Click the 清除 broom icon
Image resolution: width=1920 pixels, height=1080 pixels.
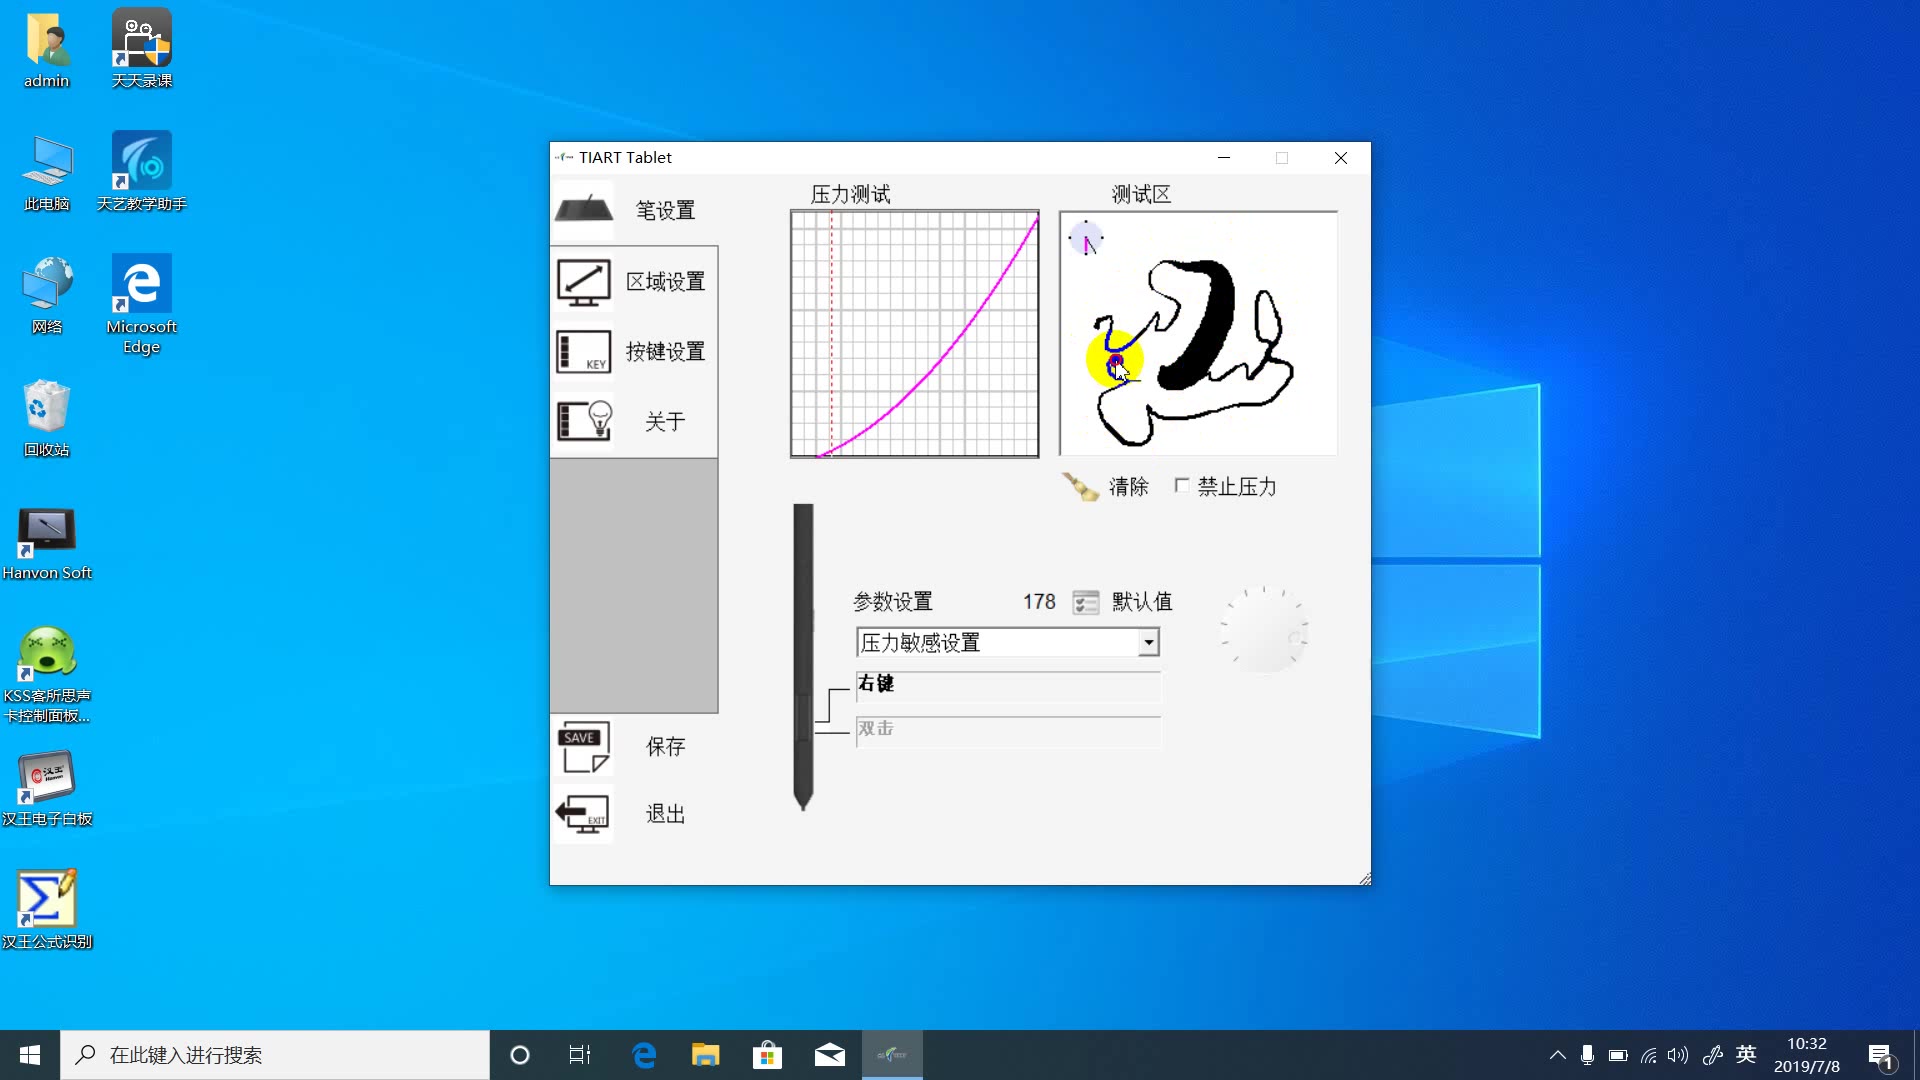(1080, 487)
